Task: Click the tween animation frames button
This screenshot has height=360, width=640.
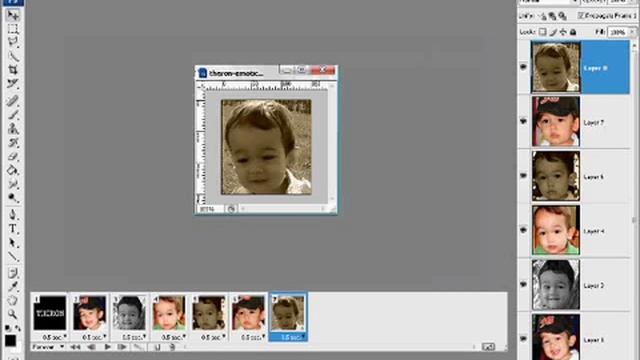Action: tap(138, 347)
